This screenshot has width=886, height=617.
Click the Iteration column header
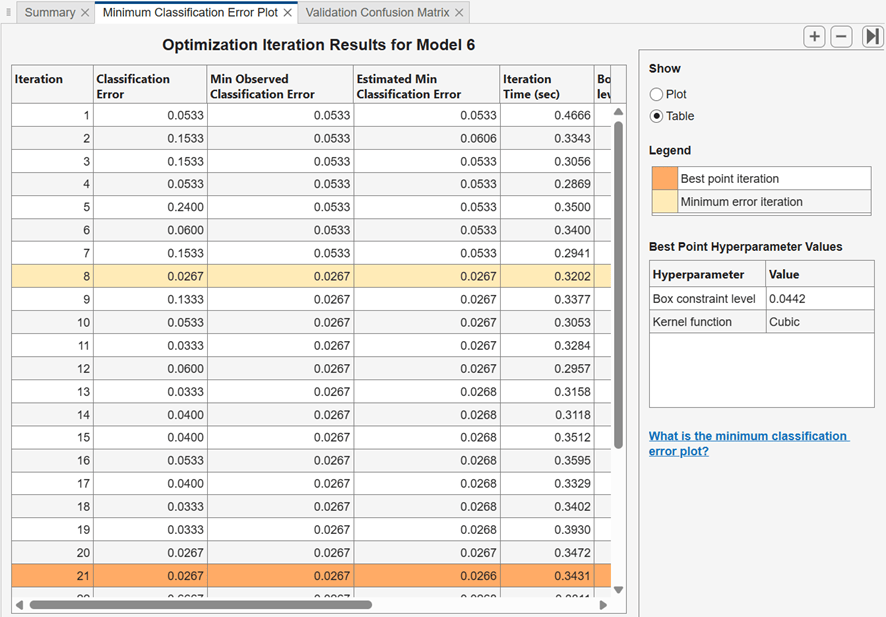pyautogui.click(x=53, y=85)
